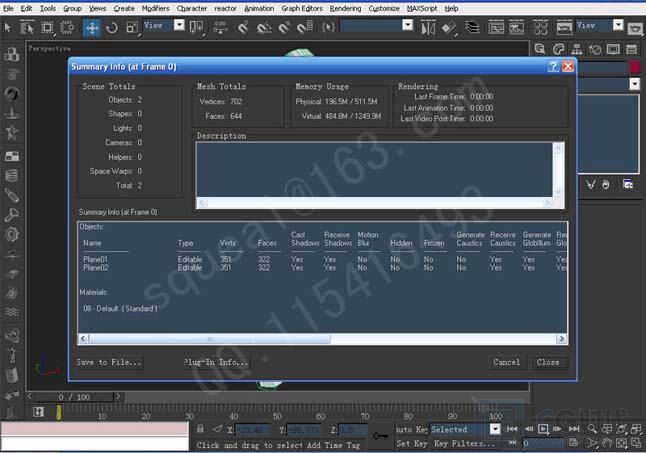Click the Objects list horizontal scrollbar thumb
646x453 pixels.
(x=210, y=339)
